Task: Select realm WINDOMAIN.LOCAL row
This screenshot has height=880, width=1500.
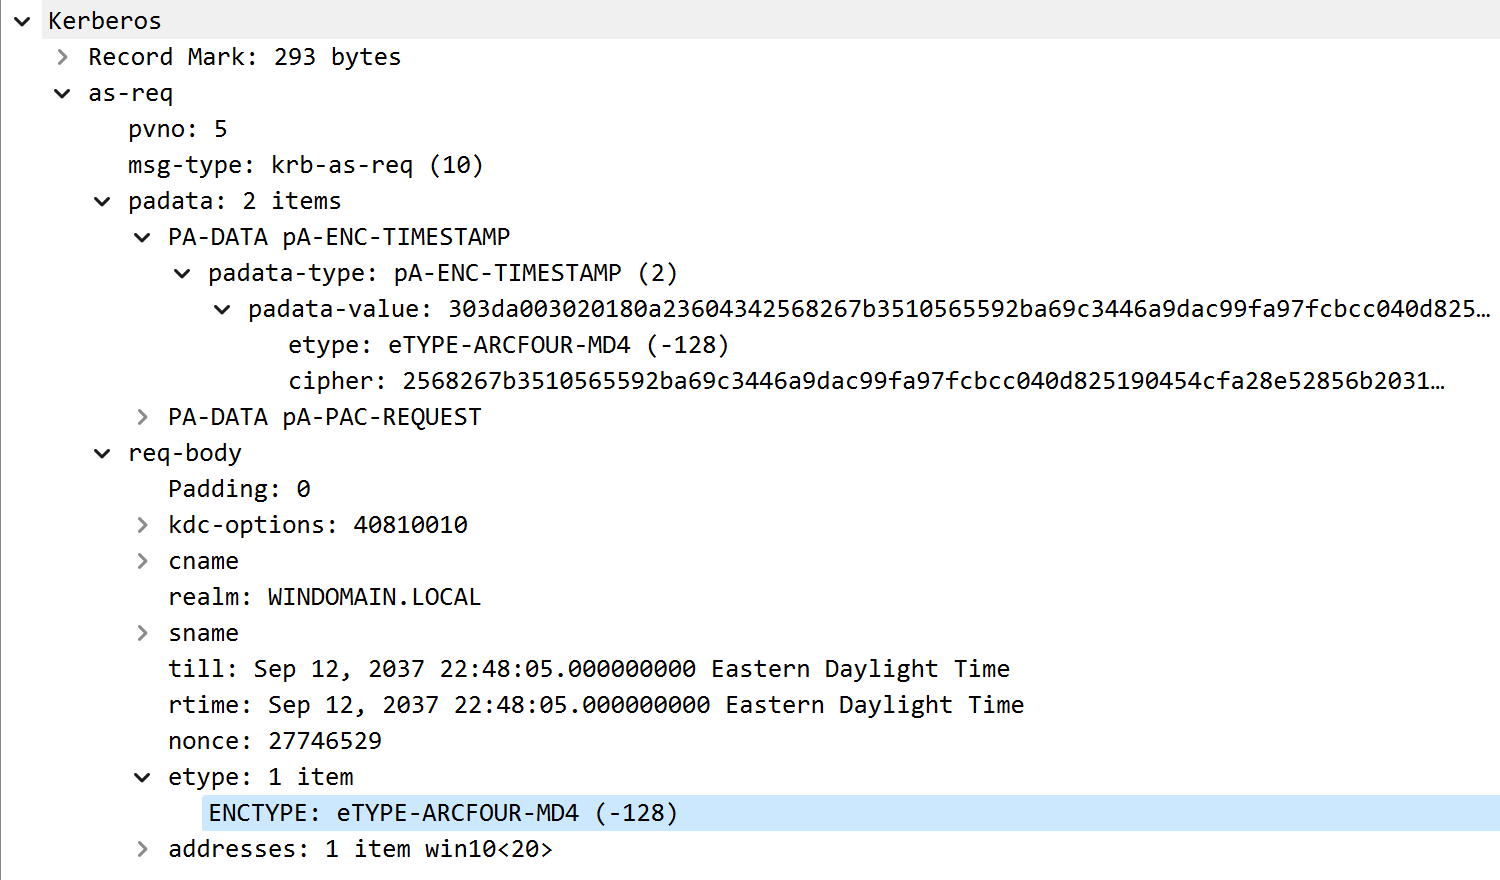Action: [x=324, y=597]
